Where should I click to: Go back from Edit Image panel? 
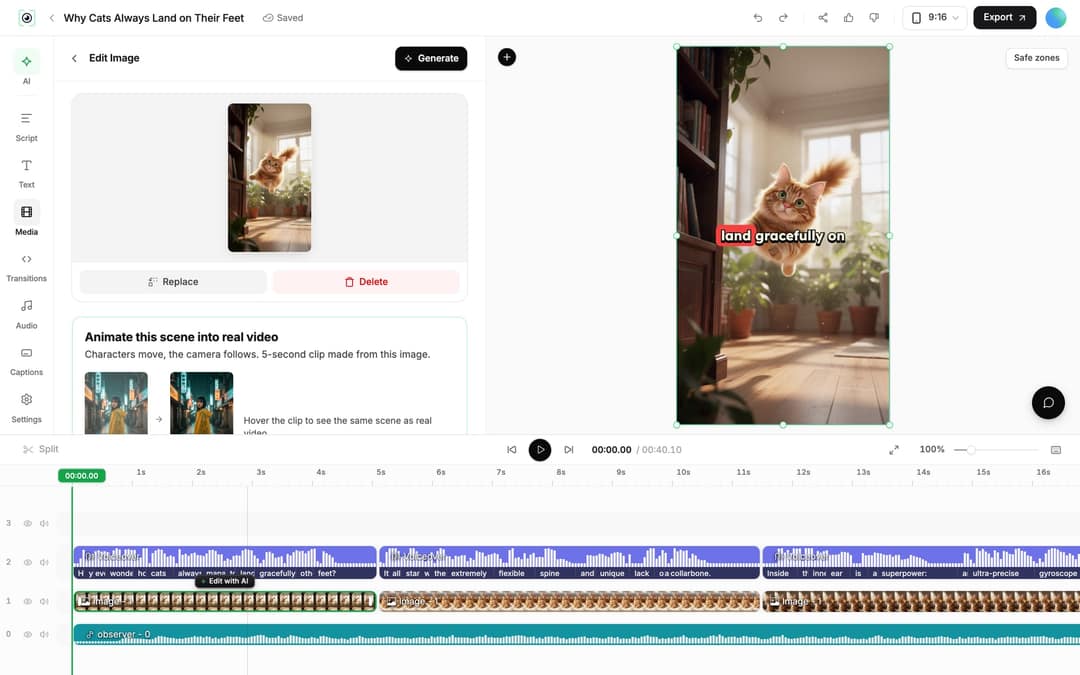(74, 59)
